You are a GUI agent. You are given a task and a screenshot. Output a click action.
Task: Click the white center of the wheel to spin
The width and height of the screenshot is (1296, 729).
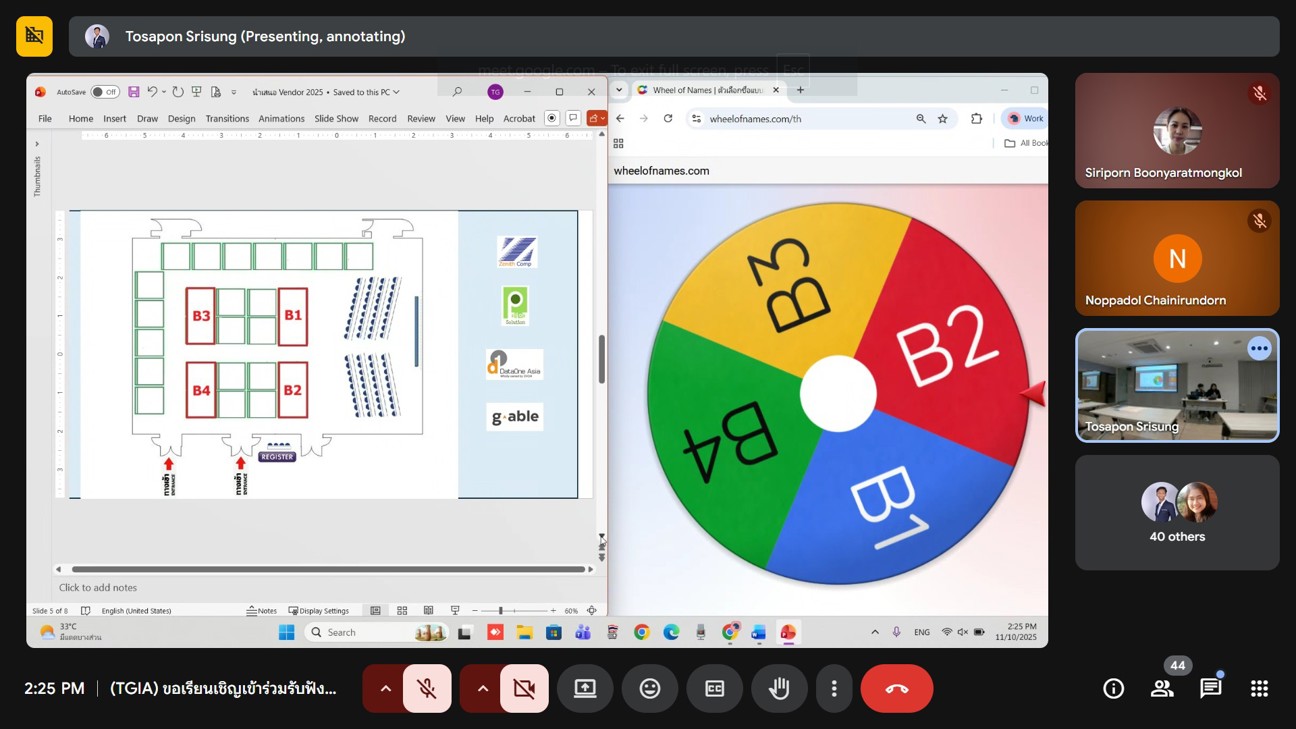click(x=838, y=393)
